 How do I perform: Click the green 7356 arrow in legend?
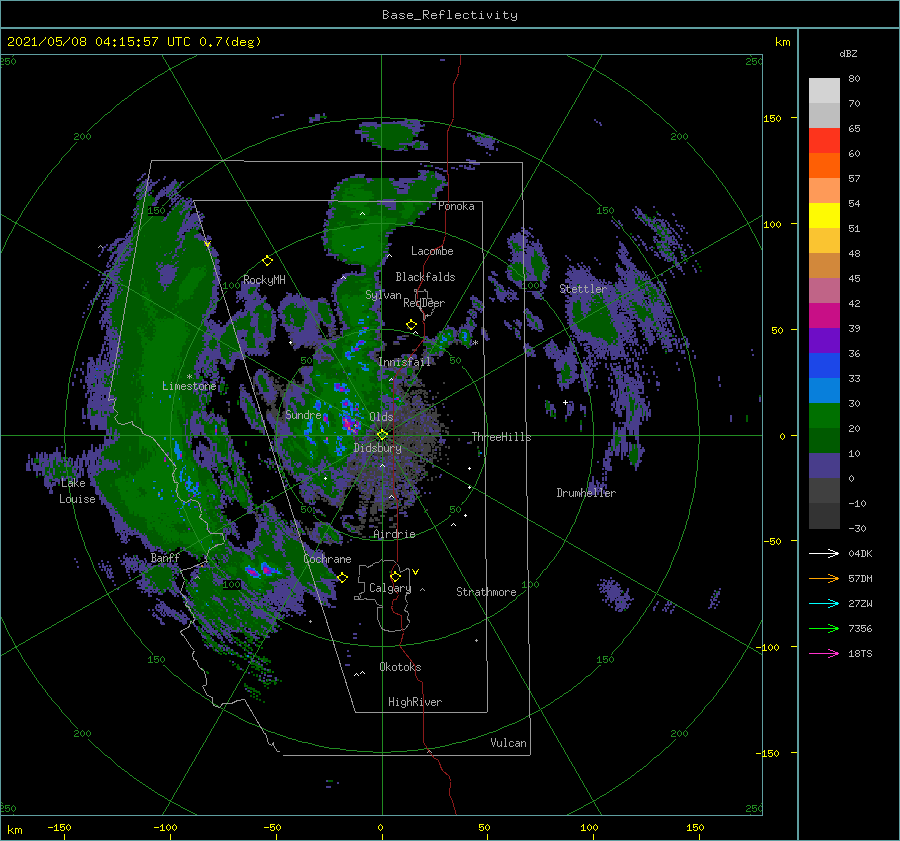pos(824,629)
